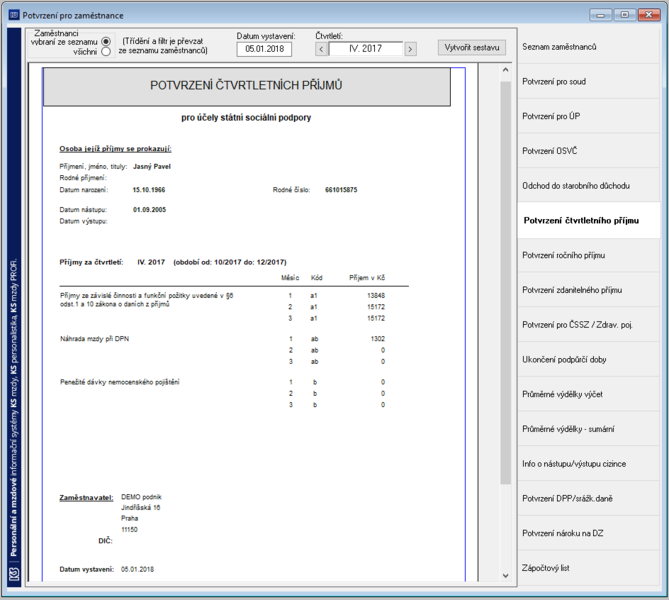This screenshot has width=669, height=600.
Task: Open Potvrzení zdanitelného příjmu
Action: pyautogui.click(x=589, y=290)
